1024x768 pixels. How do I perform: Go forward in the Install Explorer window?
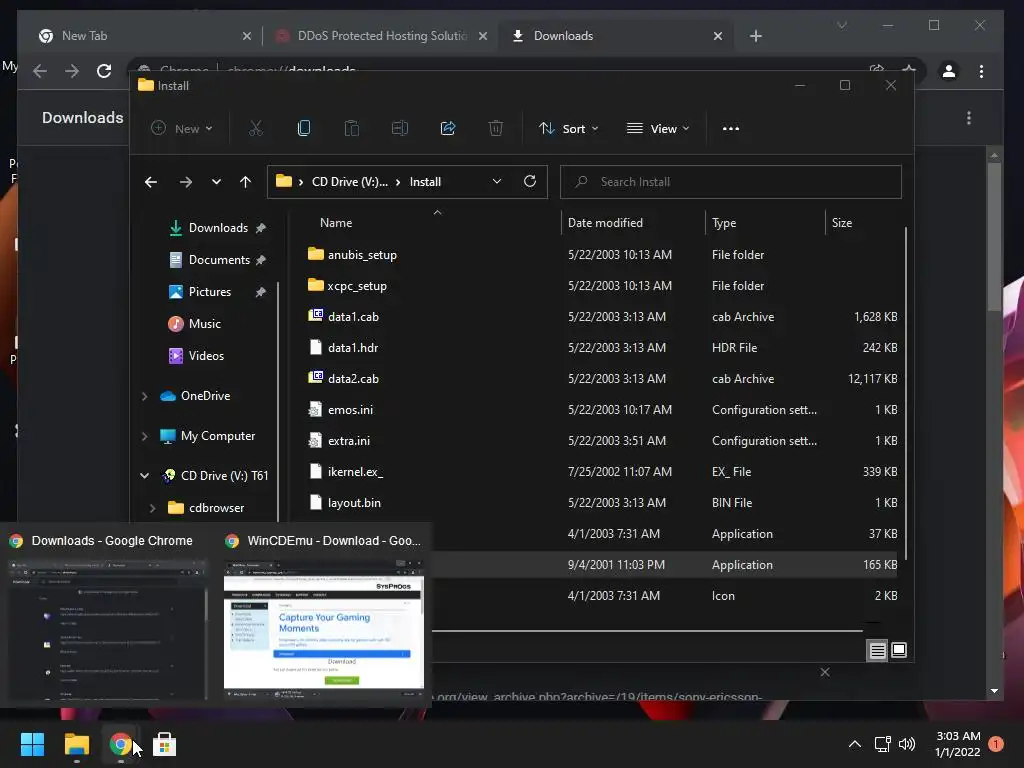click(186, 182)
